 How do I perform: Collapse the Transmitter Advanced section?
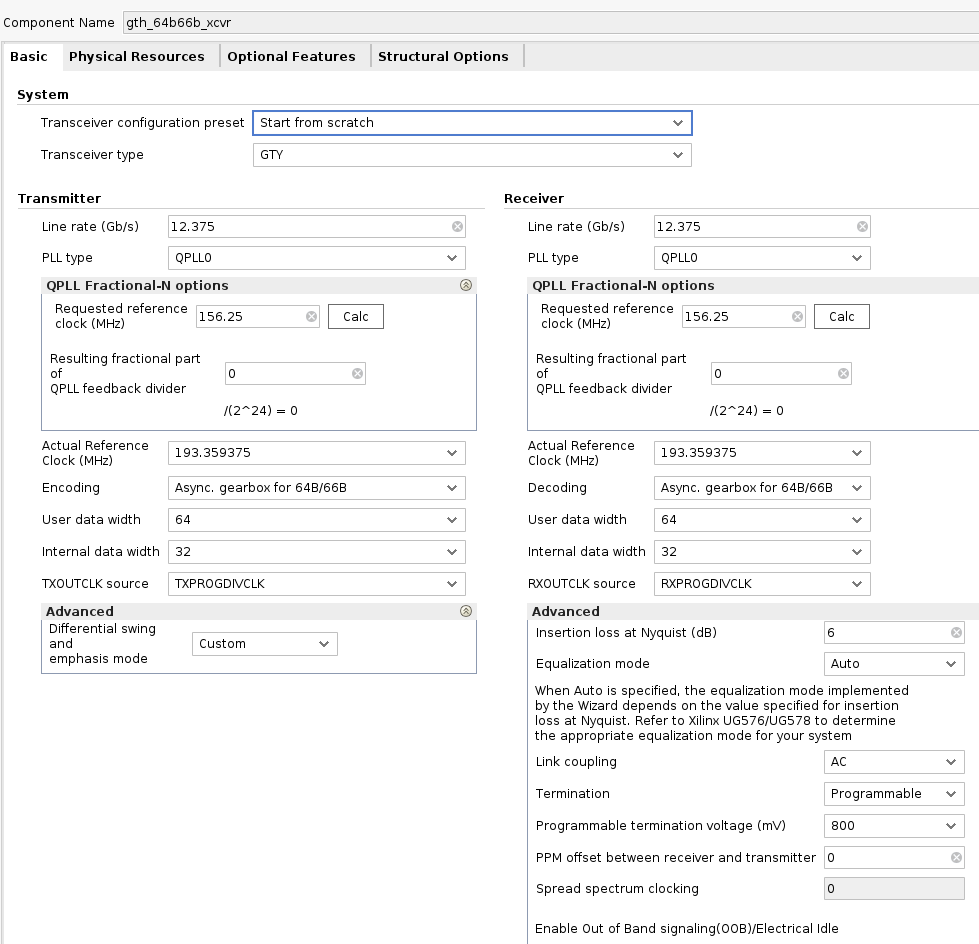click(x=465, y=611)
